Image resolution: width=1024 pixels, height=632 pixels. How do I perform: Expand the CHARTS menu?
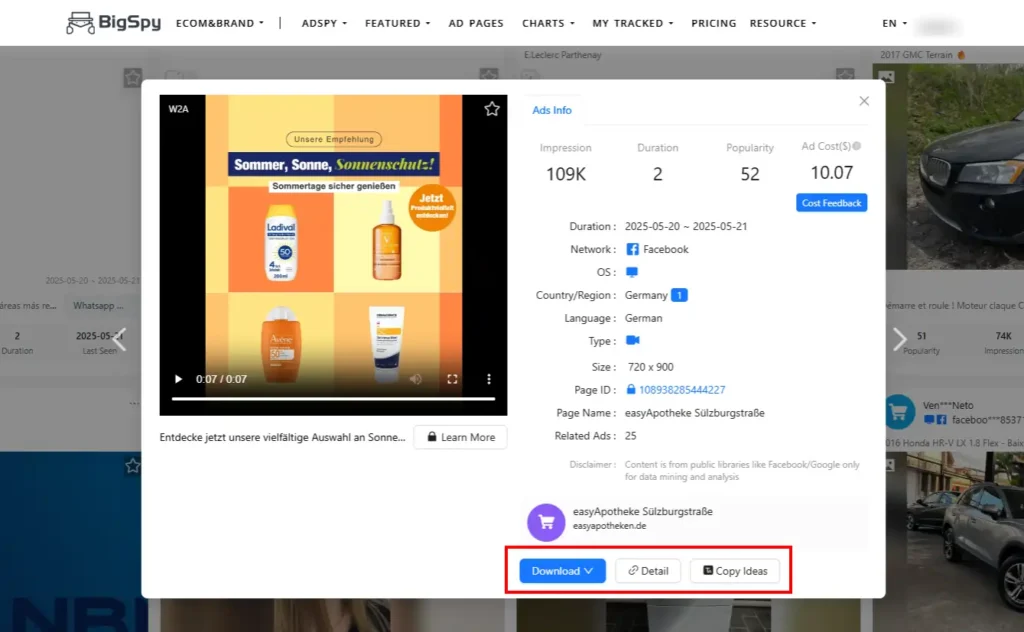pos(549,23)
